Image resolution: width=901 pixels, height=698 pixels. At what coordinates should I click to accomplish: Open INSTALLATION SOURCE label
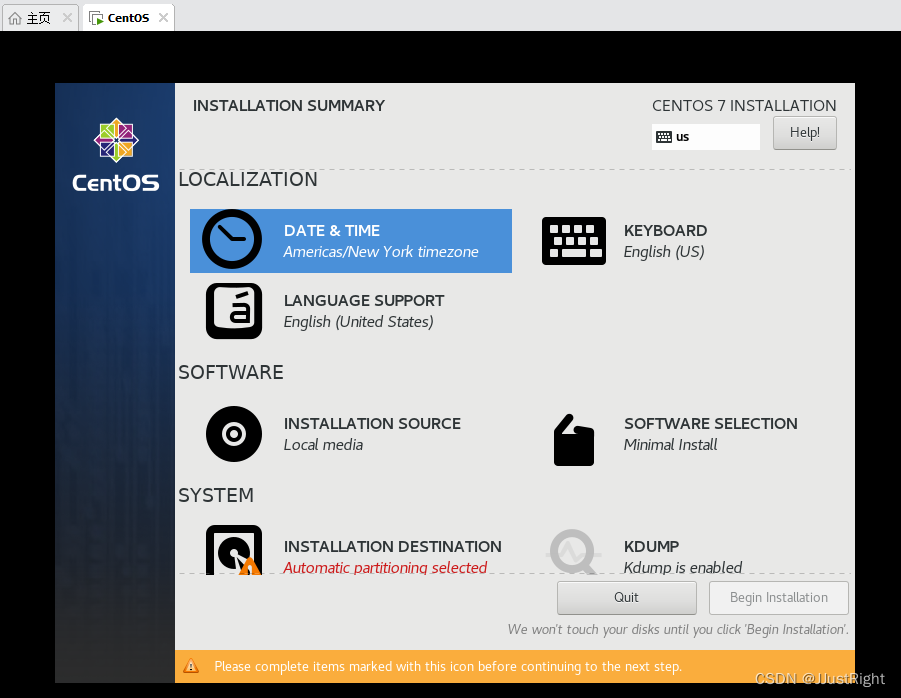(372, 423)
